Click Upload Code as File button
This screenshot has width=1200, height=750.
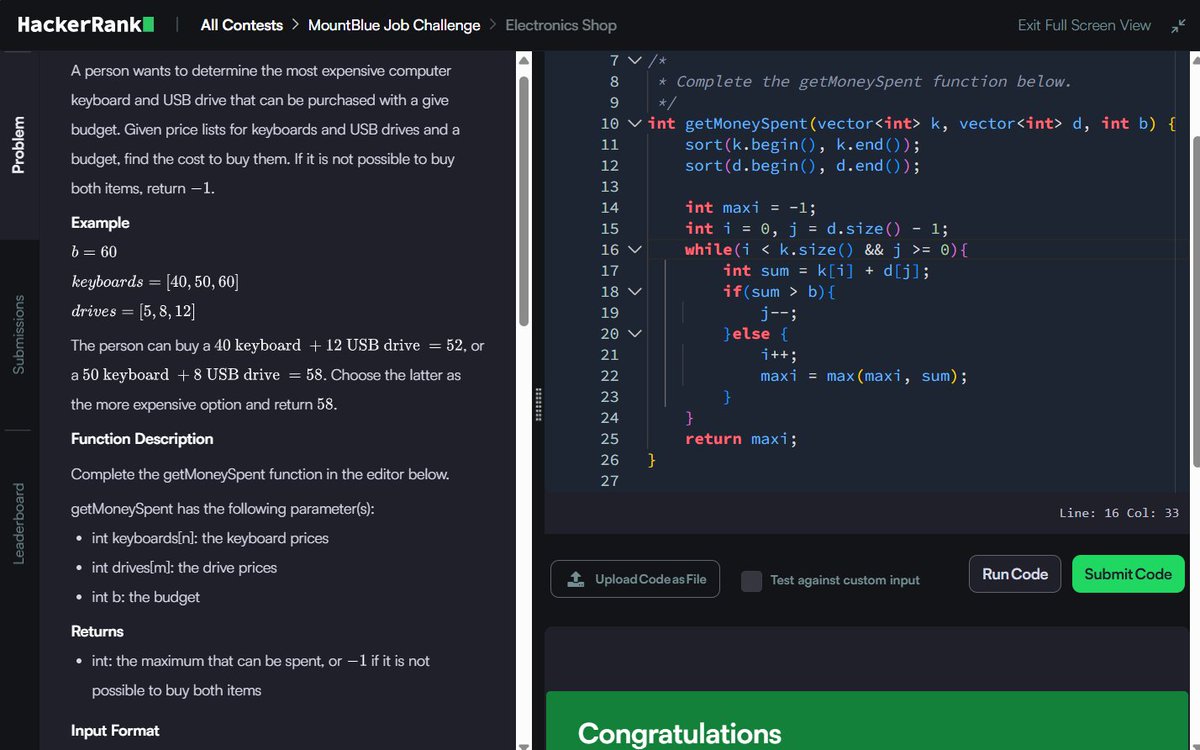(x=635, y=579)
